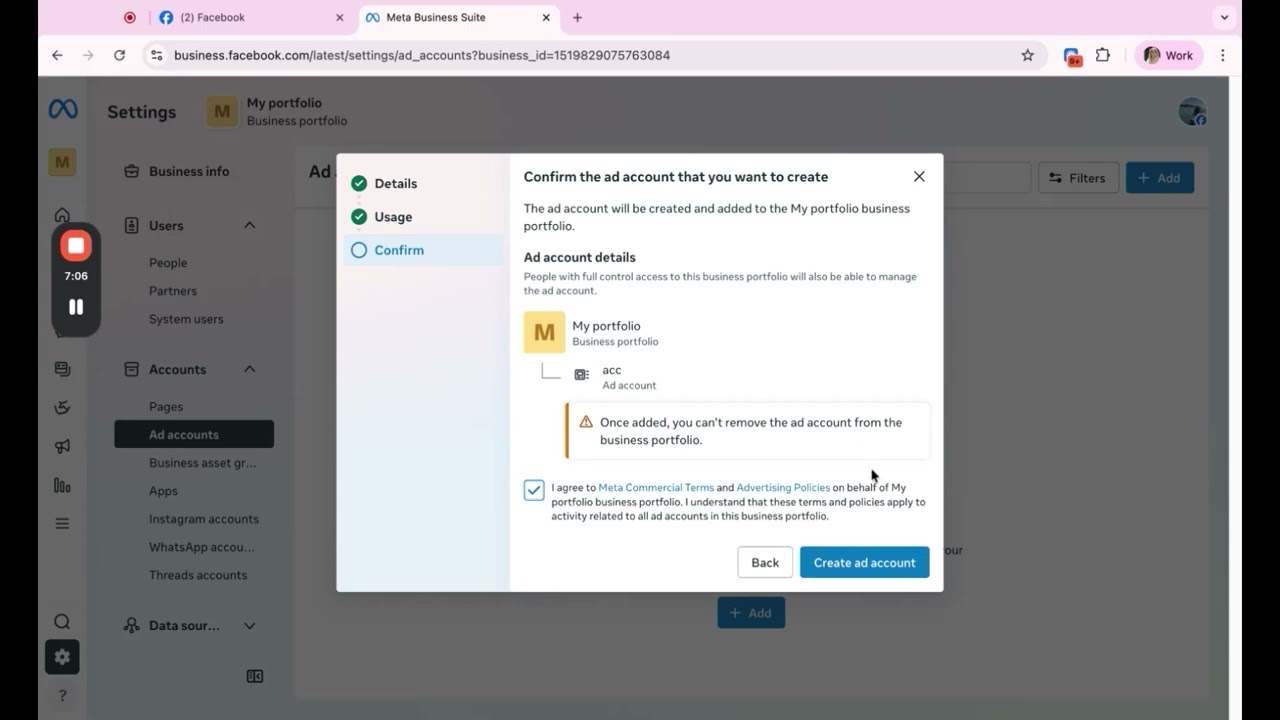The height and width of the screenshot is (720, 1280).
Task: Click the yellow M portfolio icon in rail
Action: (62, 162)
